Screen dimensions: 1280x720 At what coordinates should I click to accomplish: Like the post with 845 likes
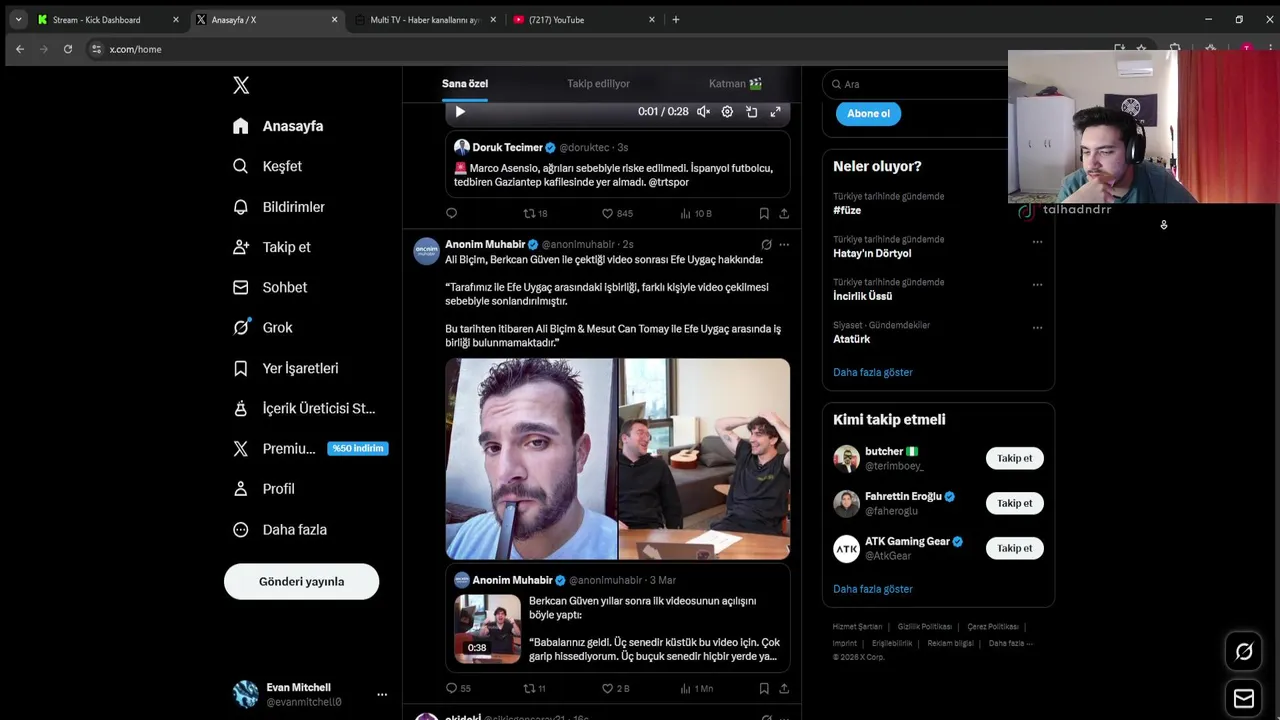coord(617,213)
